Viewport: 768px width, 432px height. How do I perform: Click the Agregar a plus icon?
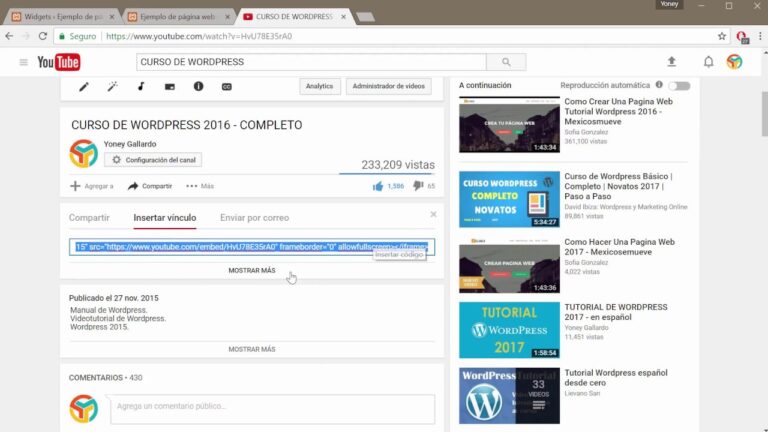pos(75,186)
